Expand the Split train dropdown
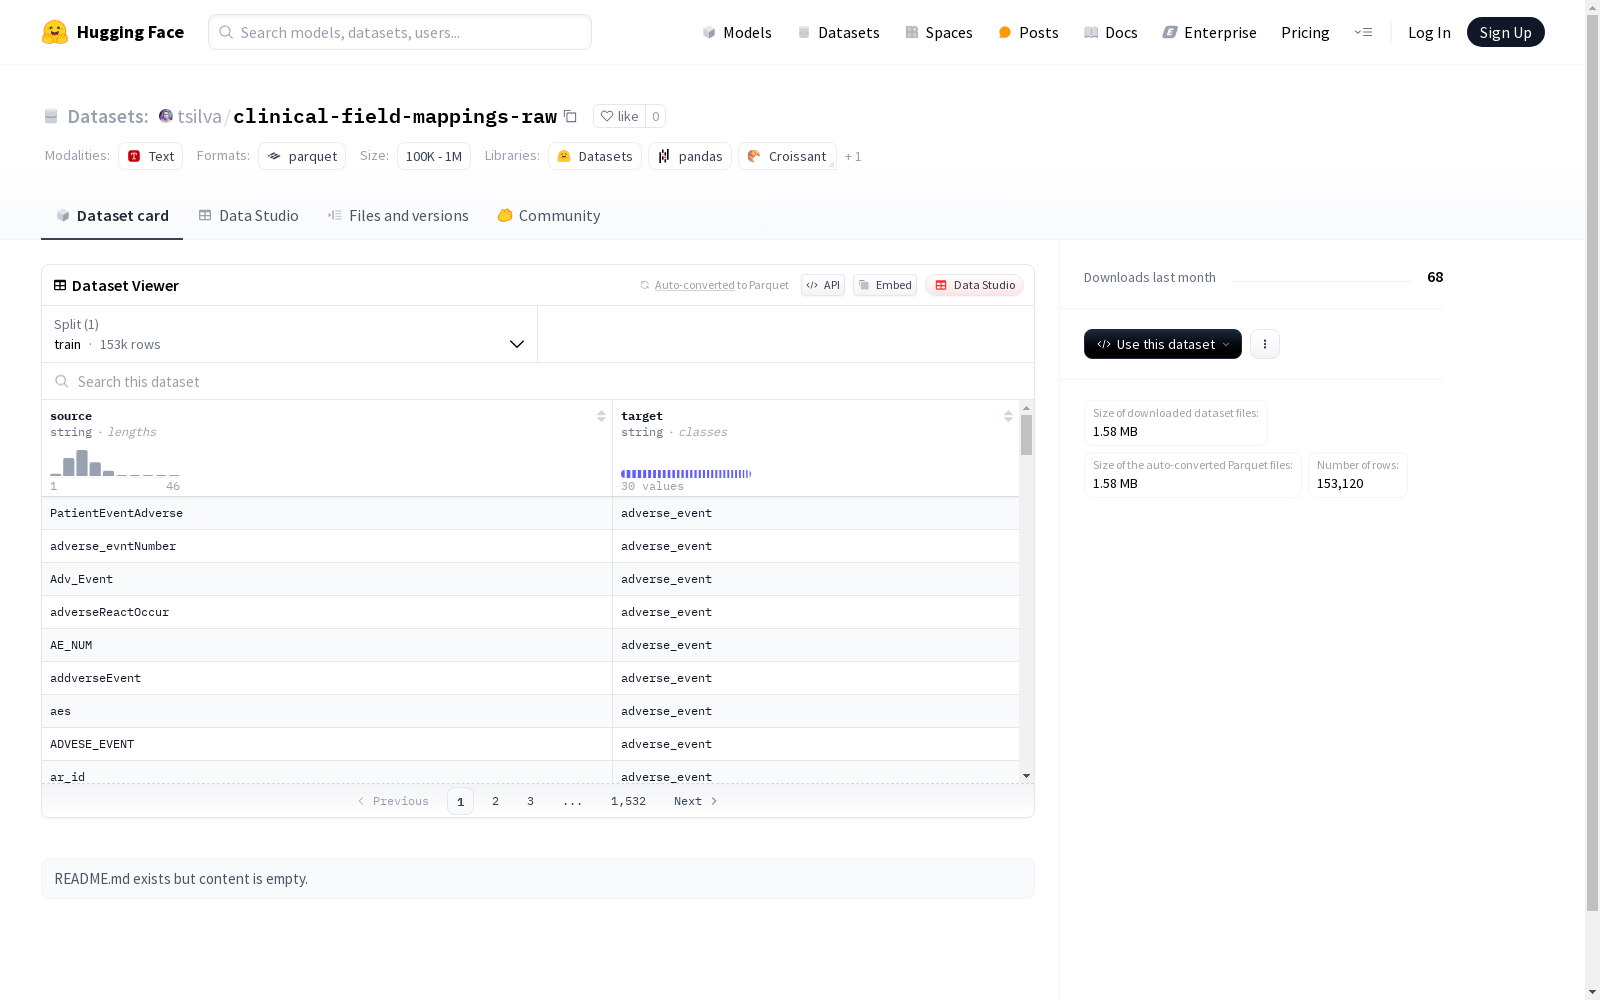 click(x=290, y=334)
